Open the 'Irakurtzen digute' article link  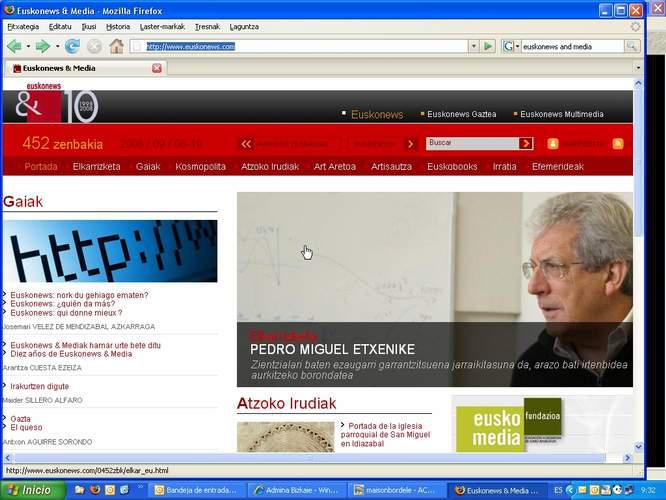pos(40,386)
